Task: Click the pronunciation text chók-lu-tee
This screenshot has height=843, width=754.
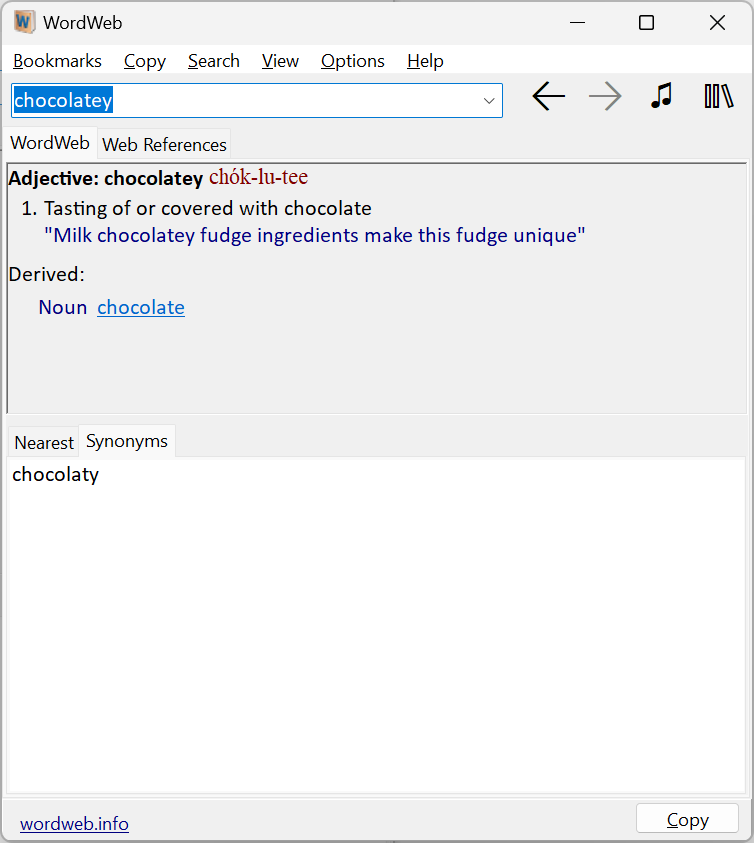Action: tap(259, 177)
